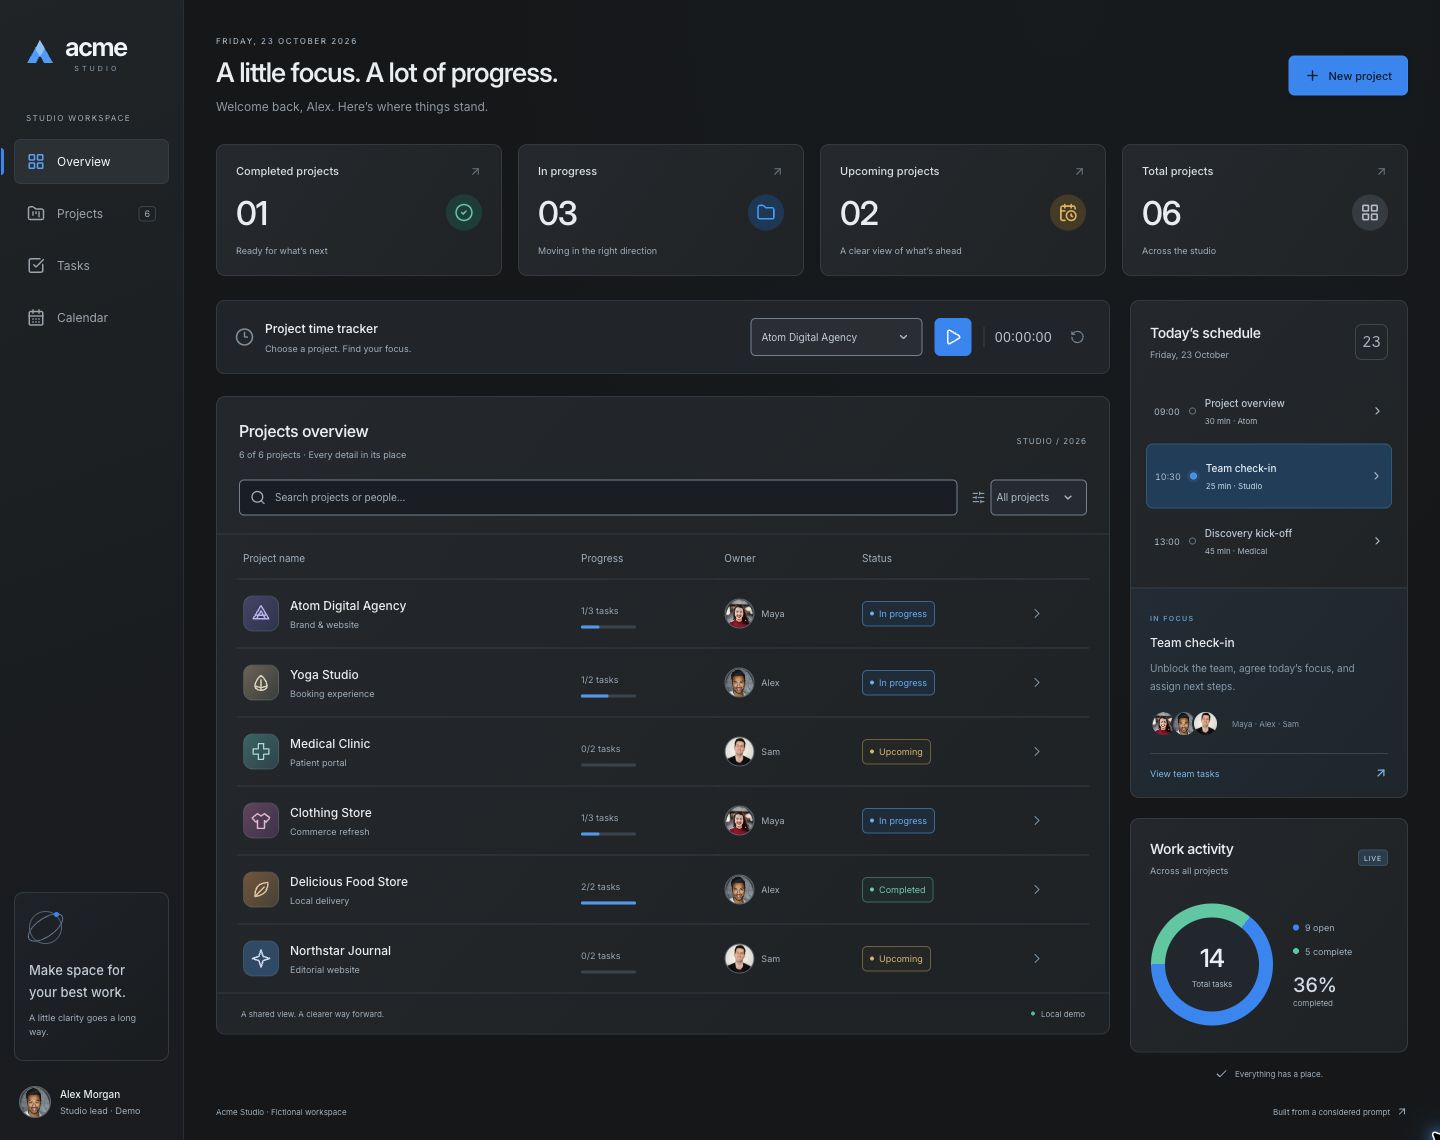Start the project time tracker
The width and height of the screenshot is (1440, 1140).
pos(953,337)
